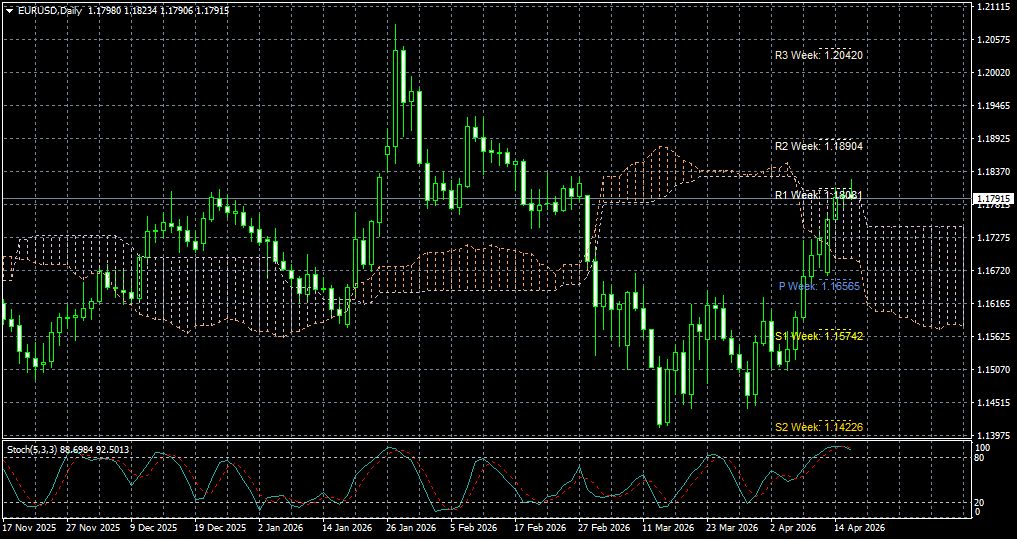Click the 5 Feb 2026 date label
The height and width of the screenshot is (539, 1017).
(474, 528)
